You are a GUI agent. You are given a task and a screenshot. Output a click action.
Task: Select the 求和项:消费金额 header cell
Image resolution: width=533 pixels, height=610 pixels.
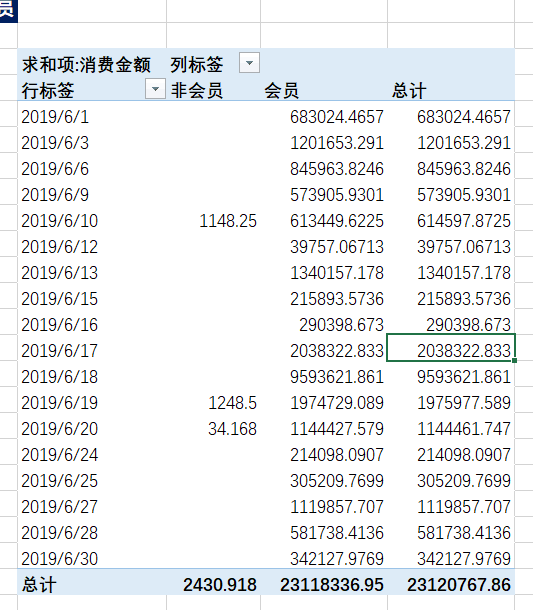[x=86, y=64]
